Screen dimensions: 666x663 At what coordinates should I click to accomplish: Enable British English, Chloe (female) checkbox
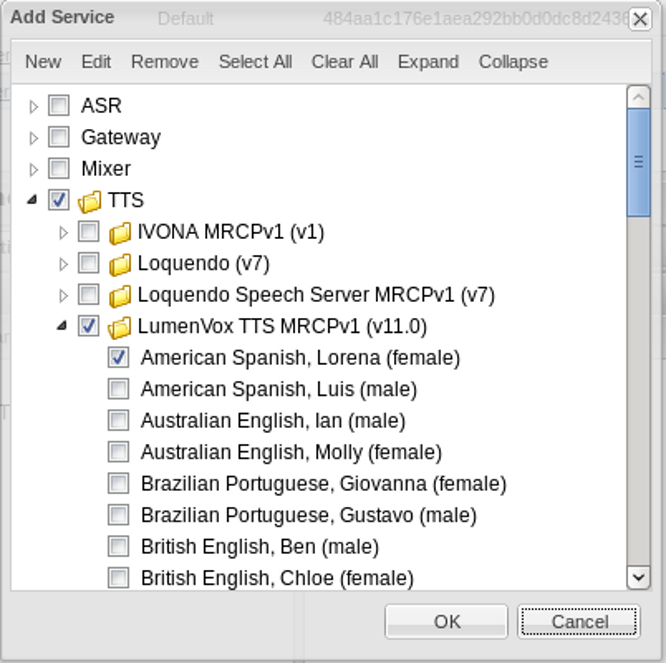(119, 578)
